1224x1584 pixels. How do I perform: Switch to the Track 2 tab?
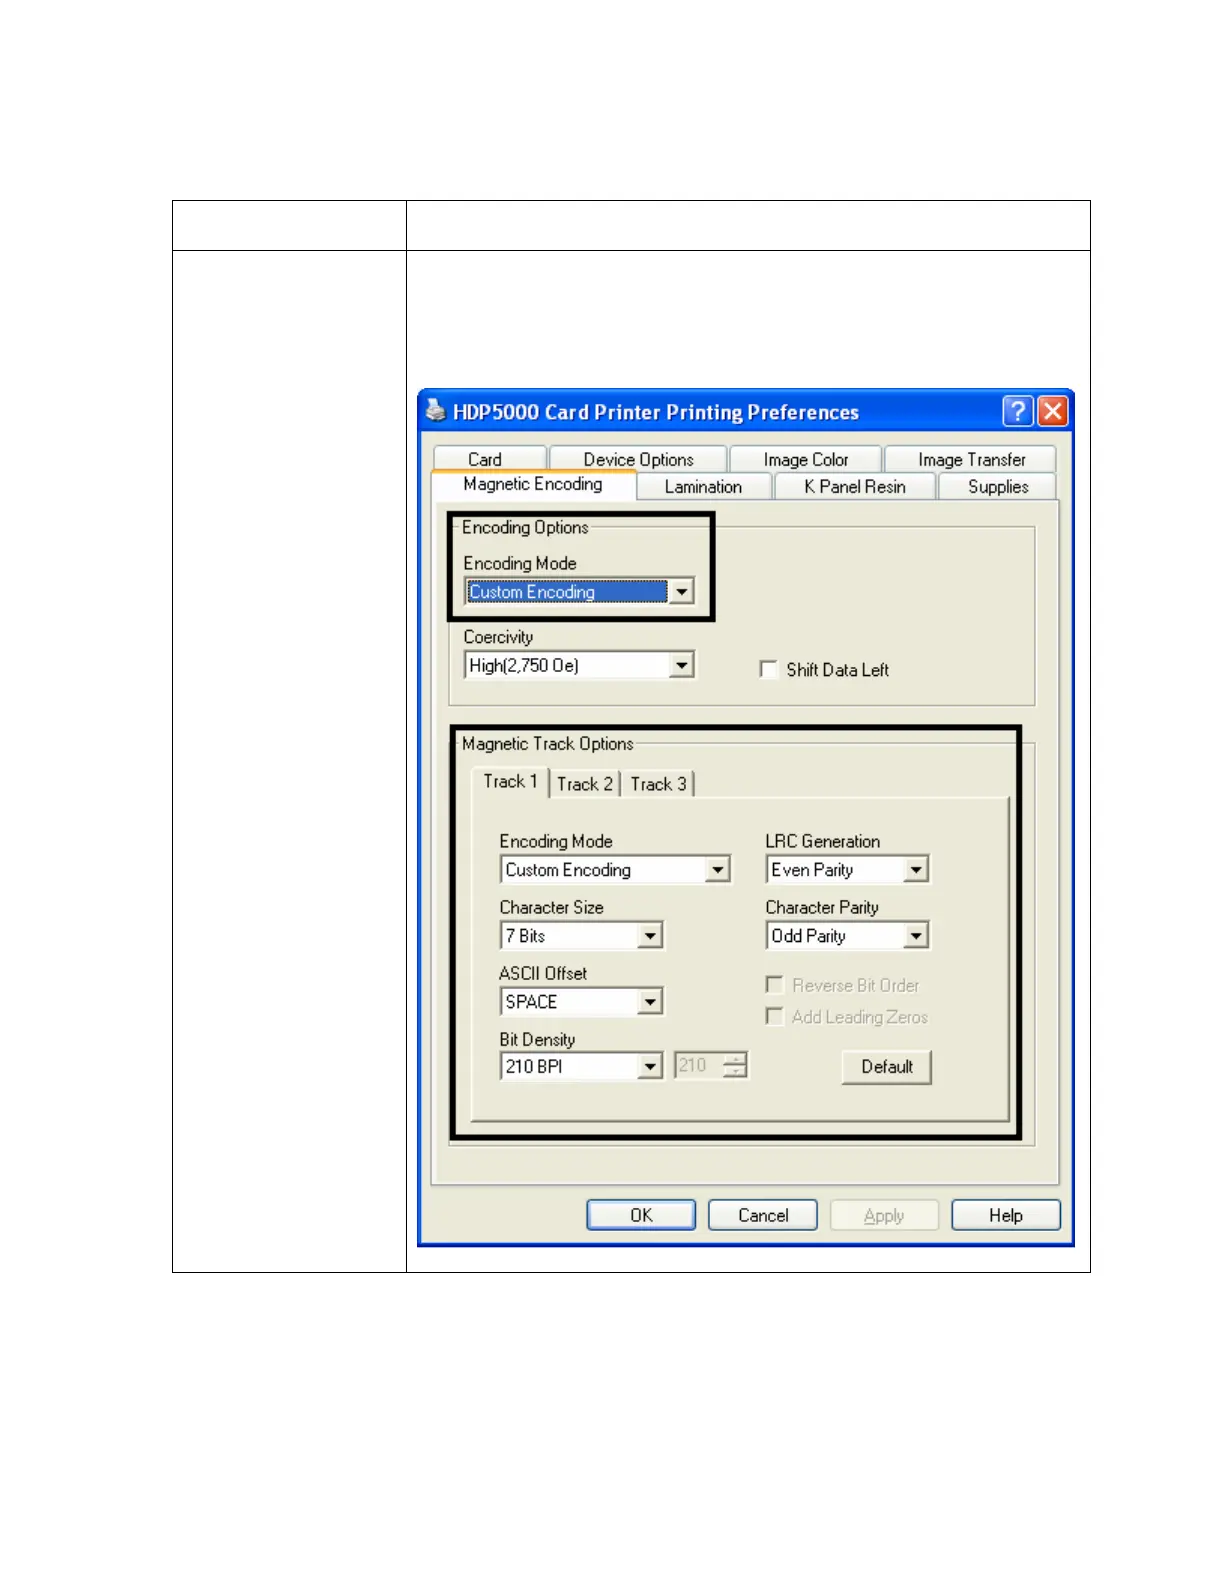584,784
